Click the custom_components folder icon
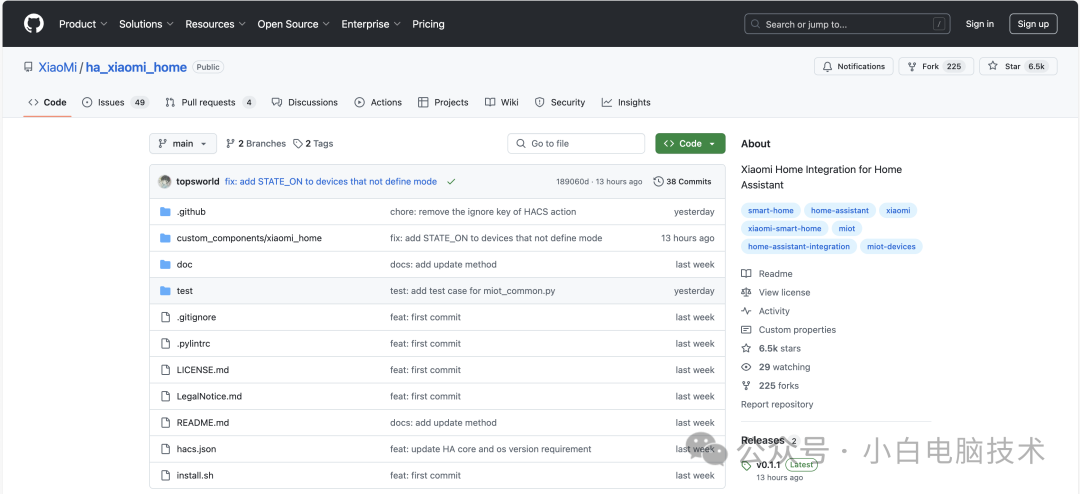The width and height of the screenshot is (1080, 494). click(x=165, y=238)
